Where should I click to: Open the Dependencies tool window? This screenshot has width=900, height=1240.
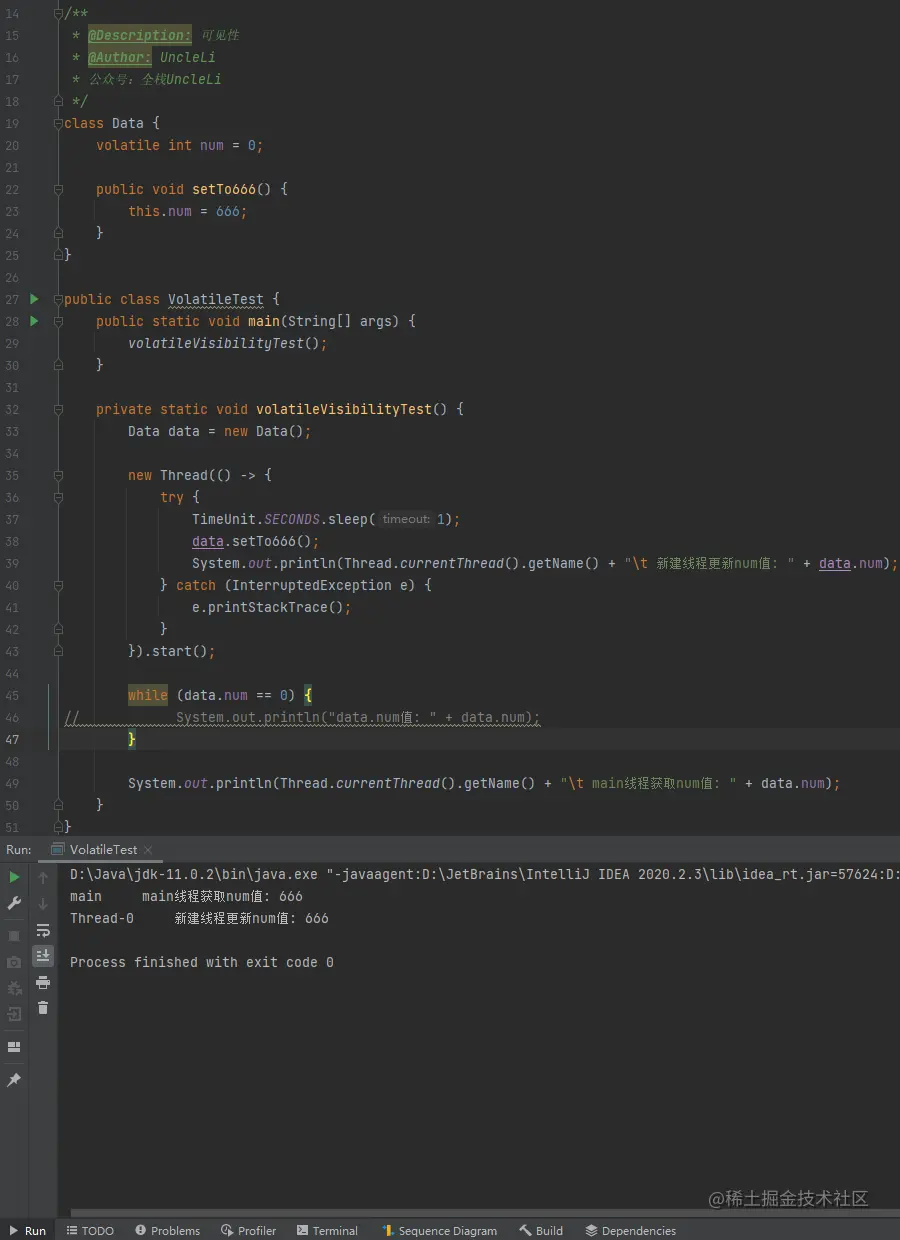click(x=630, y=1230)
